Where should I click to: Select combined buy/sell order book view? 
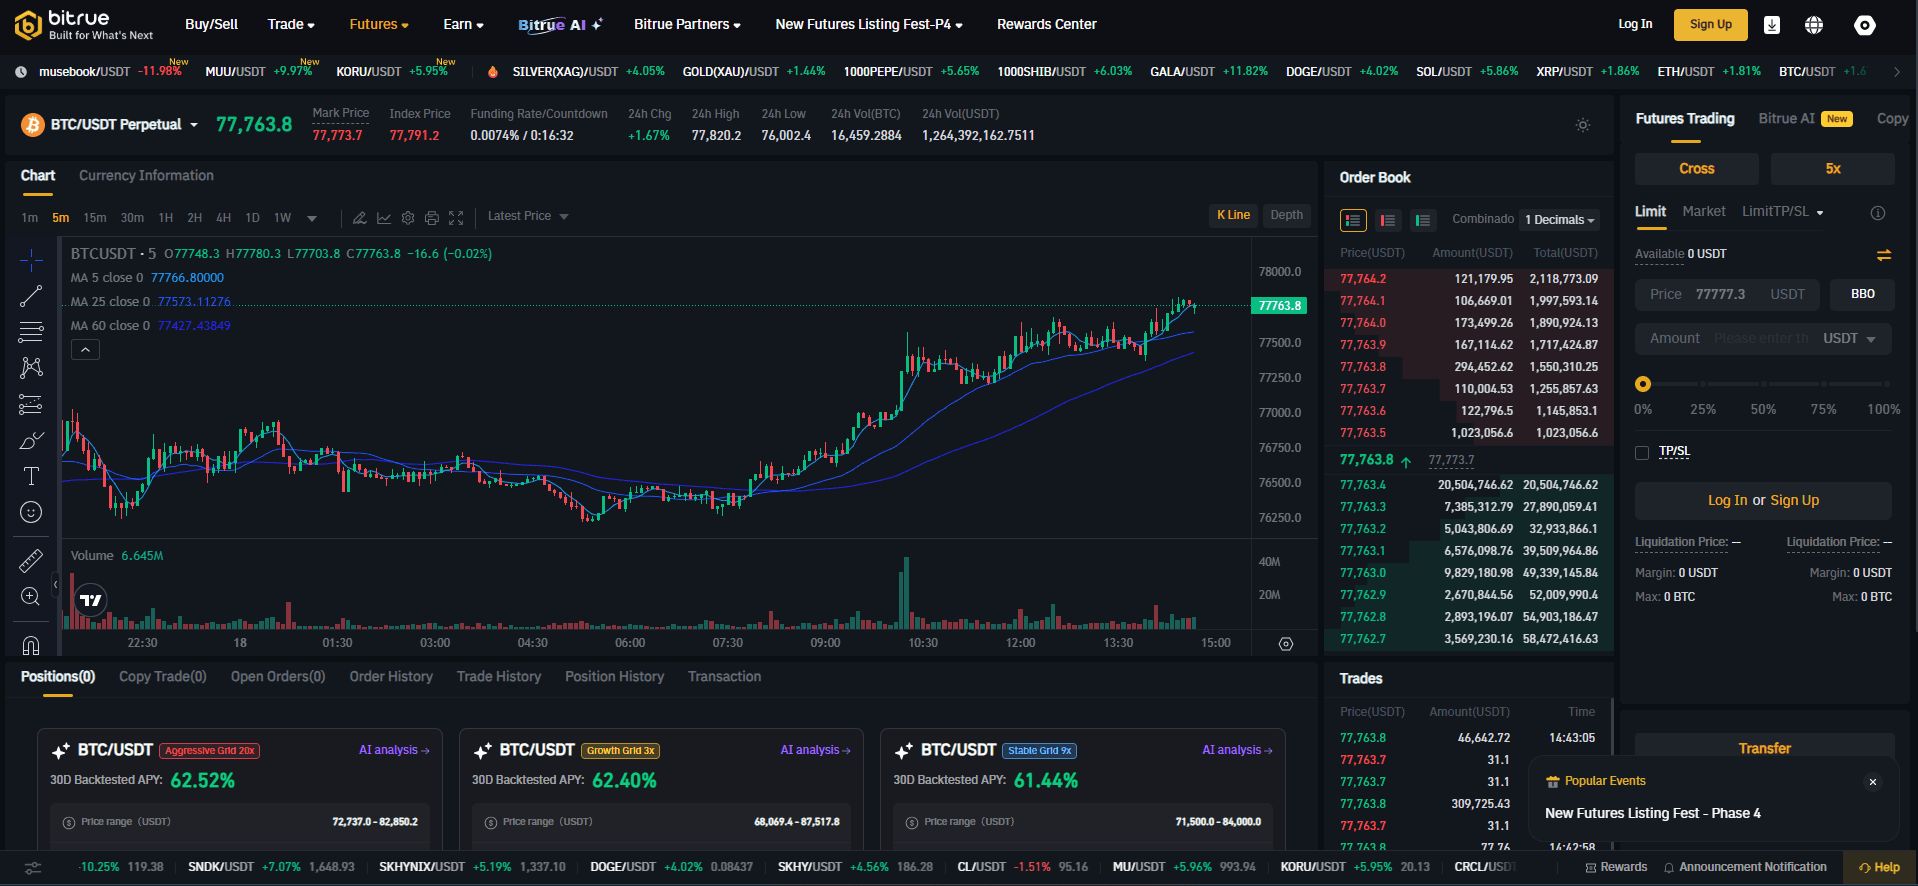(1353, 220)
